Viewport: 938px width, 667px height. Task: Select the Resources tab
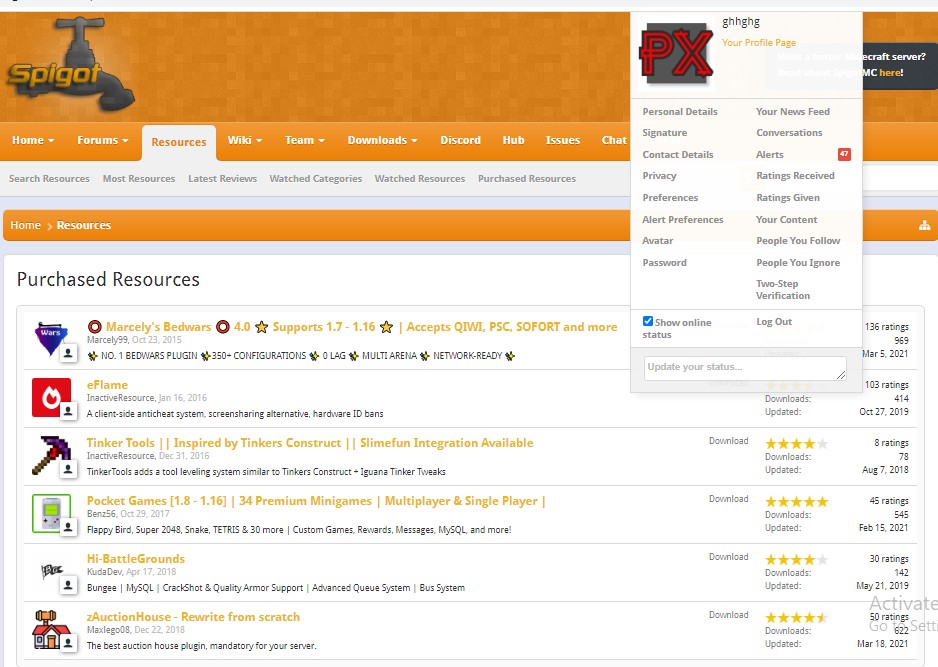[x=179, y=142]
